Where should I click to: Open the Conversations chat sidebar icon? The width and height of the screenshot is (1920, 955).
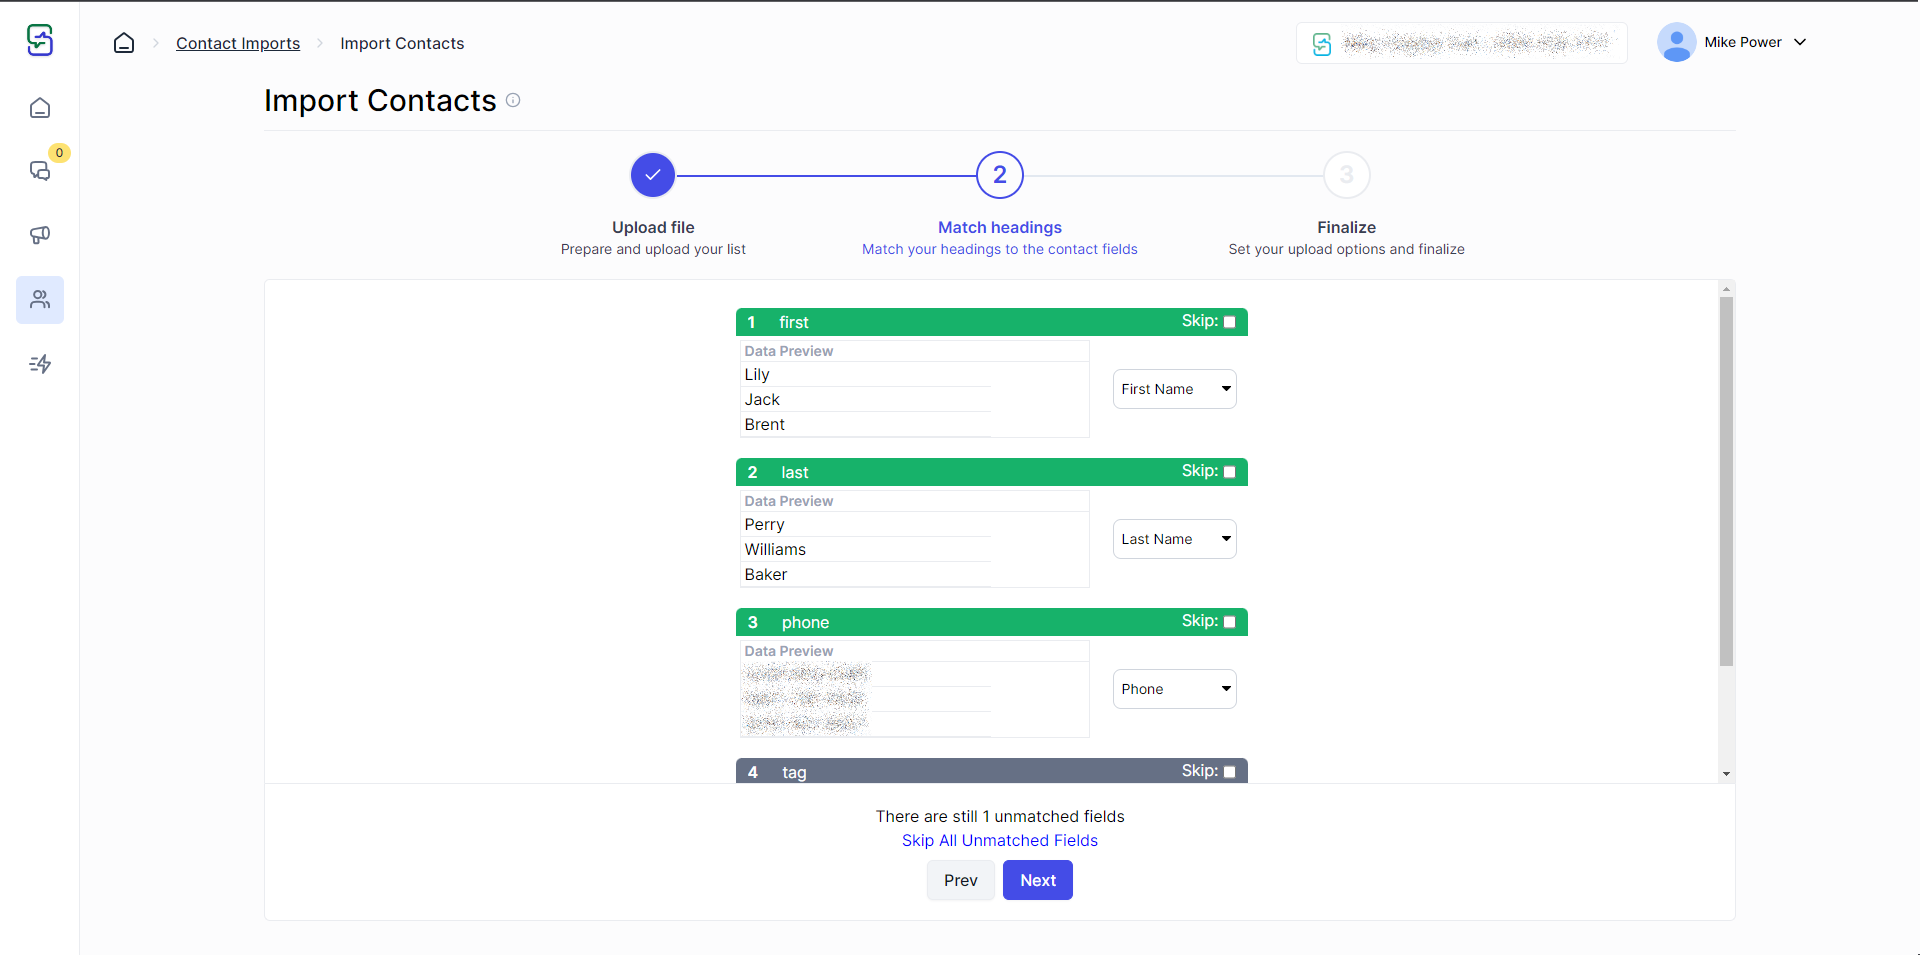40,171
